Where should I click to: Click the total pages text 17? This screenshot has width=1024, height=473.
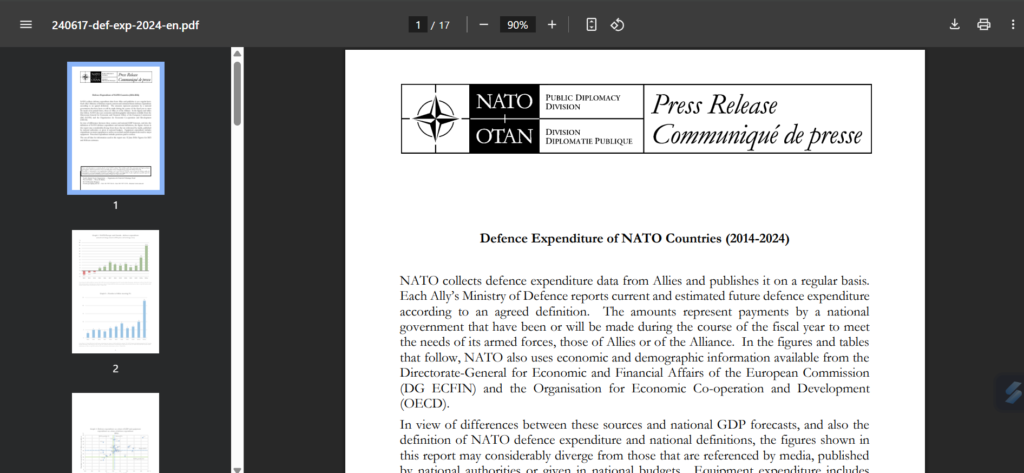pyautogui.click(x=444, y=25)
